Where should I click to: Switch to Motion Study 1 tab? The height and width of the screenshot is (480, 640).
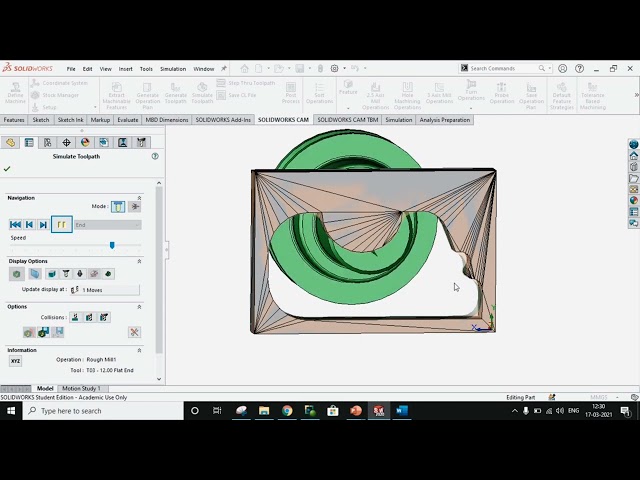(81, 389)
